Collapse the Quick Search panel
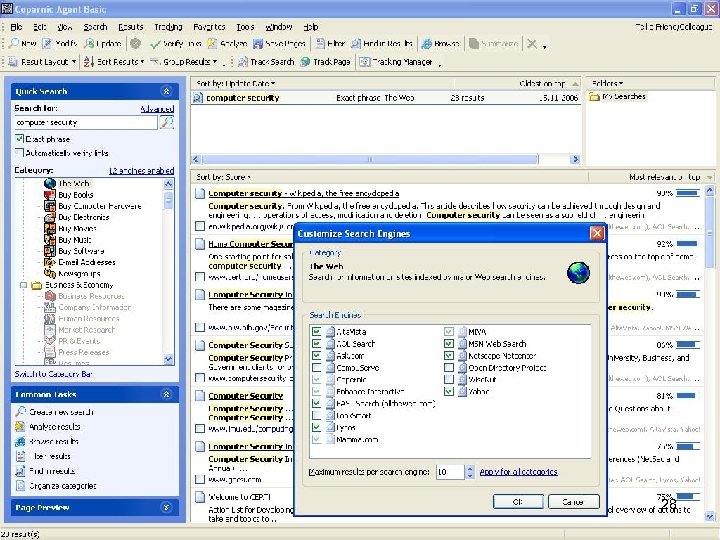This screenshot has height=540, width=720. [x=167, y=91]
